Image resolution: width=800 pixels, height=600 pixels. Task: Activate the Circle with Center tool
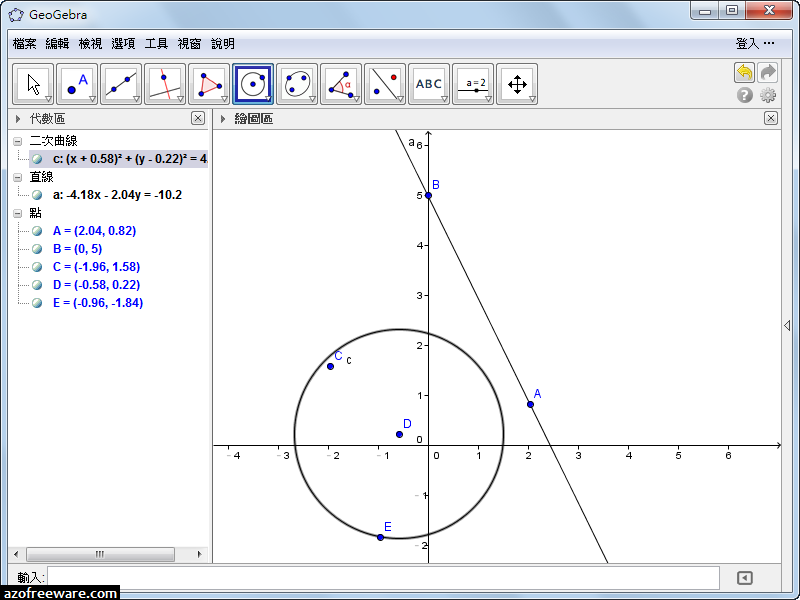click(253, 84)
